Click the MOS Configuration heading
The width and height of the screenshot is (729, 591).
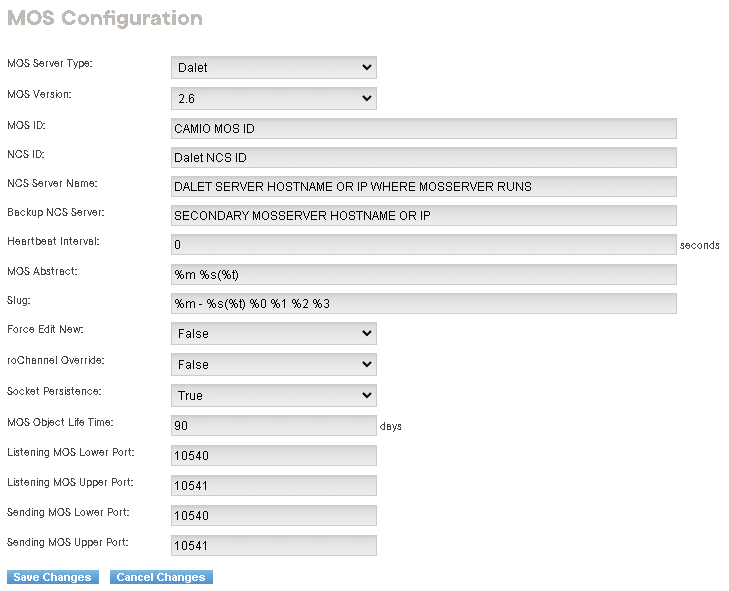(x=104, y=18)
